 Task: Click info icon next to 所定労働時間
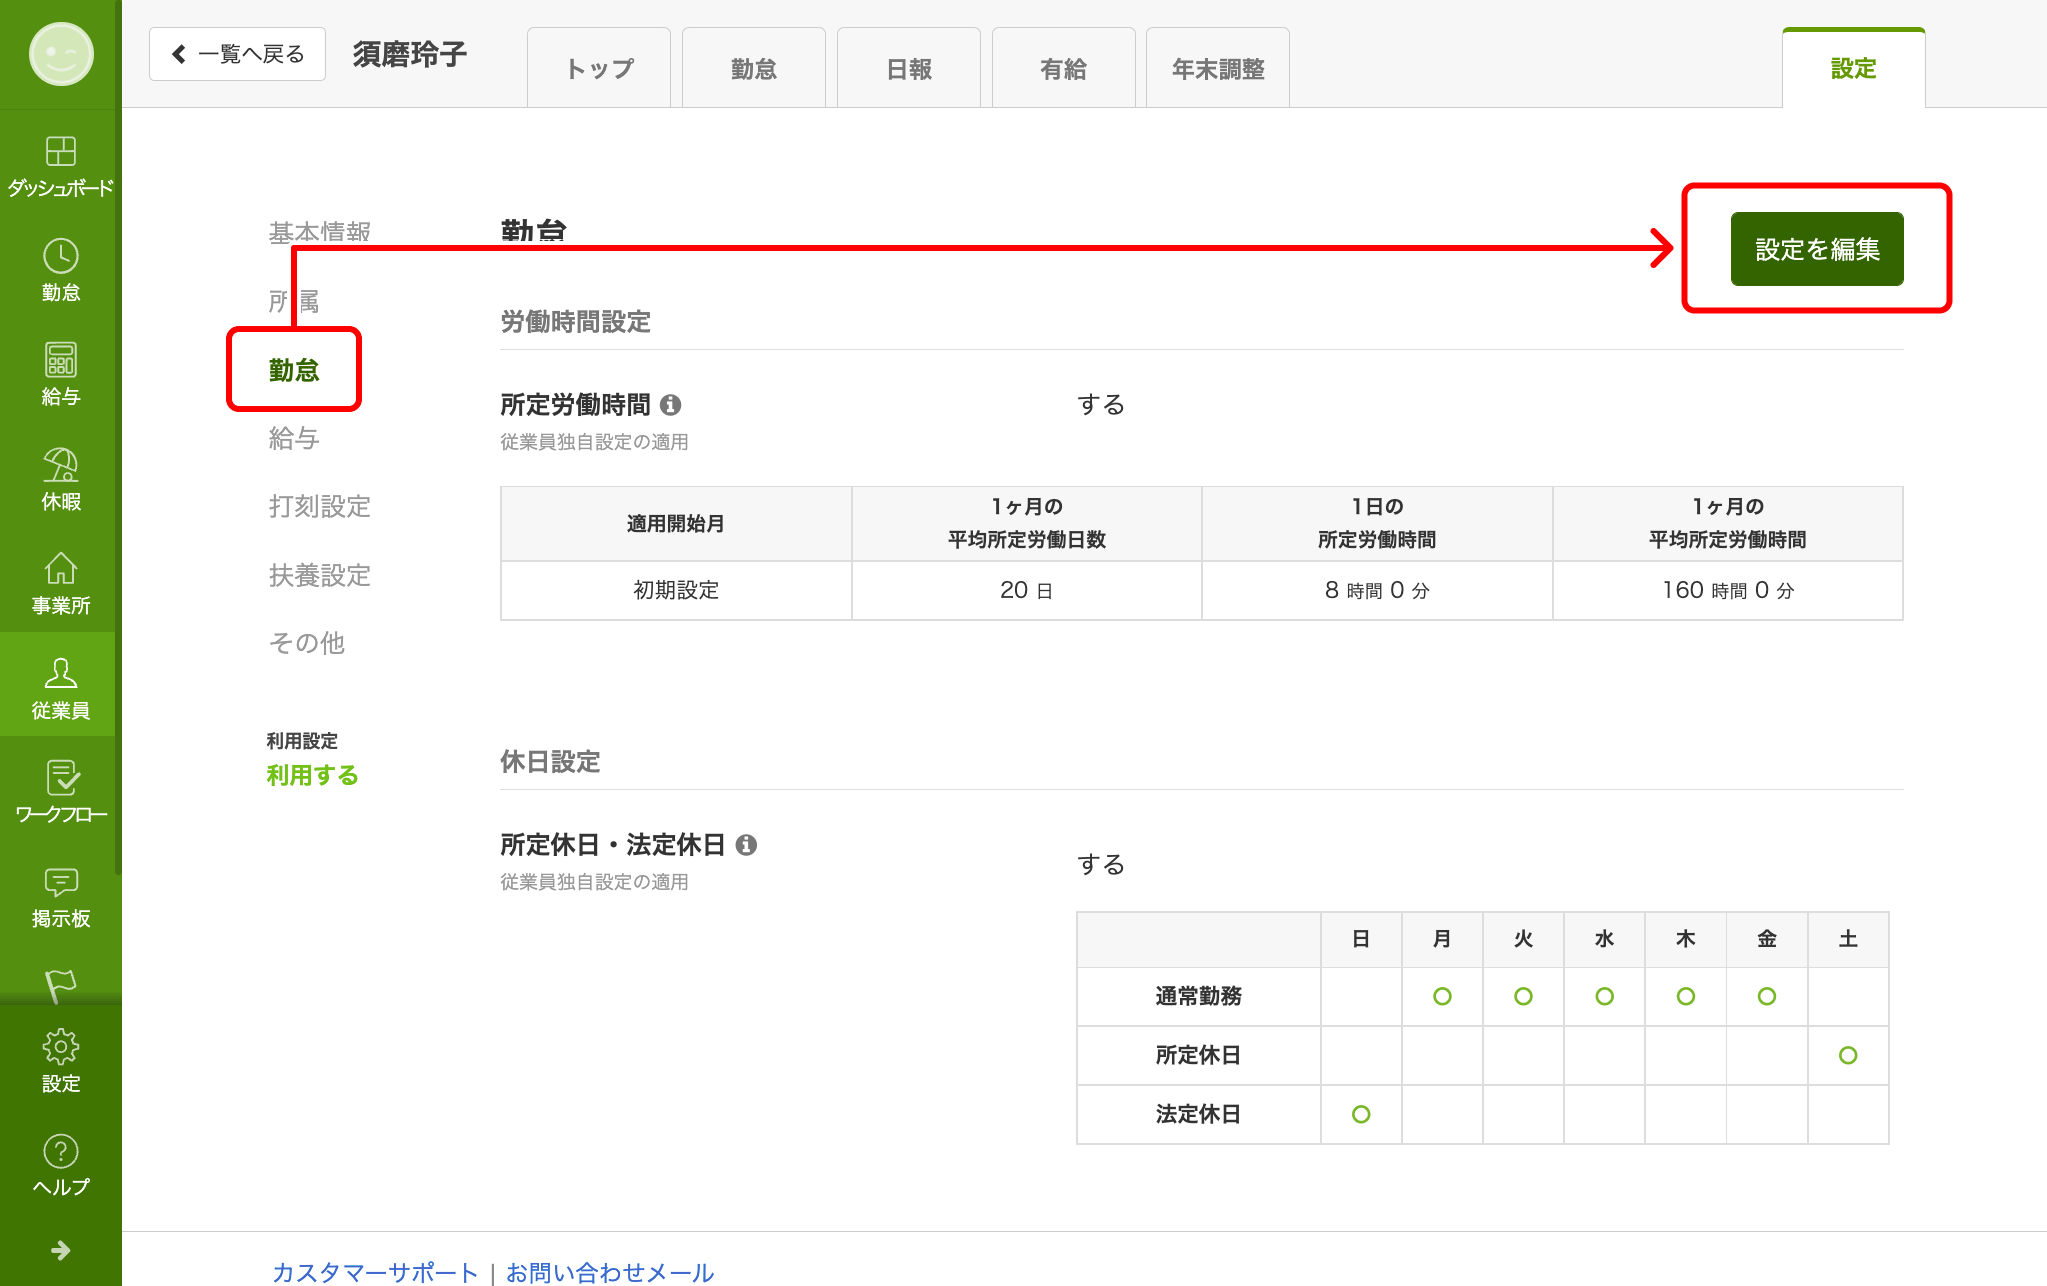pyautogui.click(x=671, y=405)
